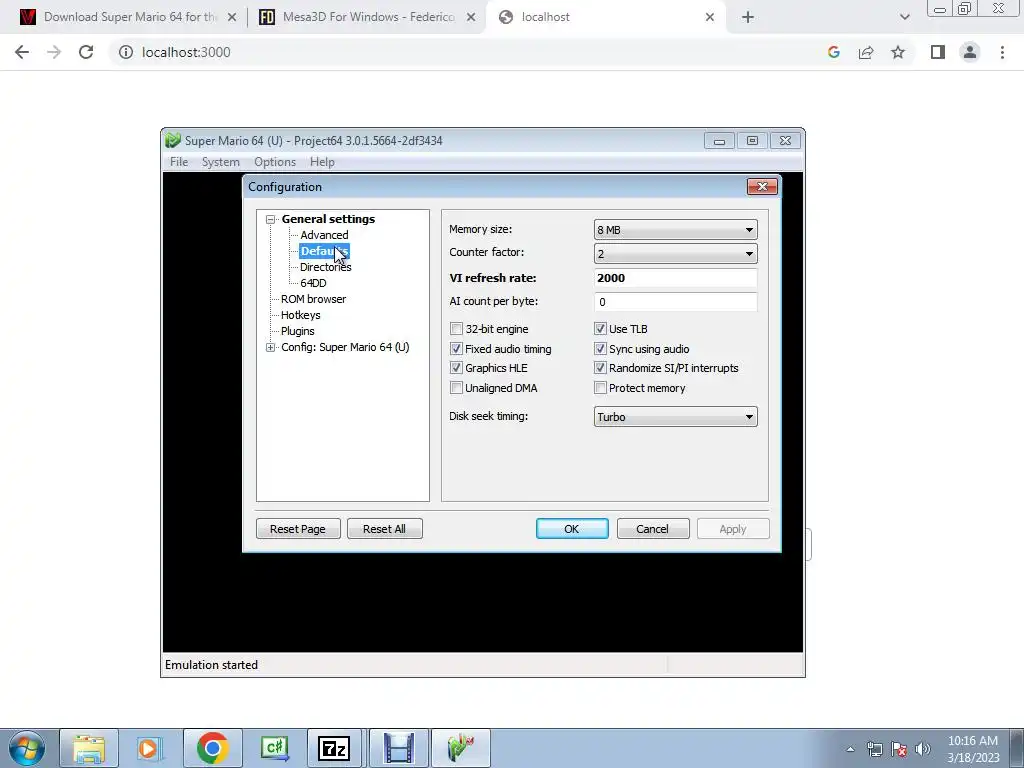Click OK in Configuration dialog
This screenshot has height=768, width=1024.
click(572, 529)
